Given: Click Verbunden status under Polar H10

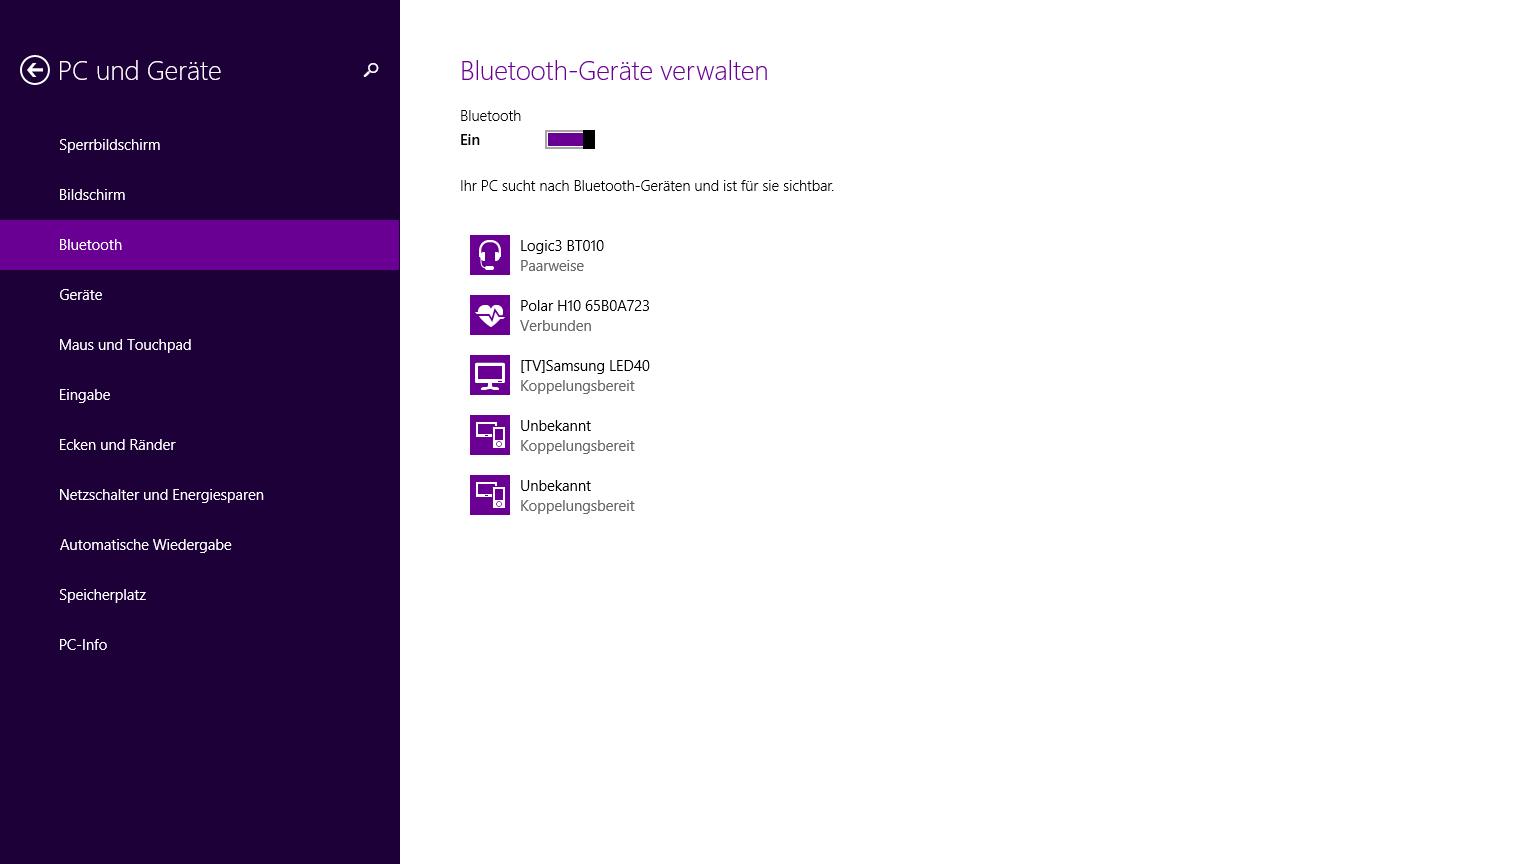Looking at the screenshot, I should coord(556,326).
